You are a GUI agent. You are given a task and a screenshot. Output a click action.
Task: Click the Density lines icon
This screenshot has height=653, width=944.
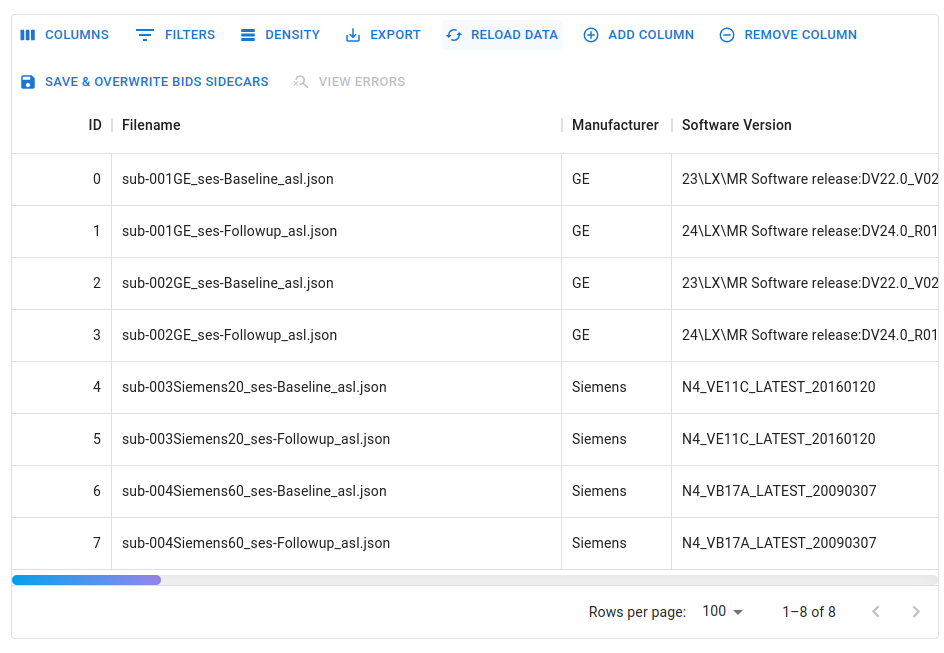[248, 35]
